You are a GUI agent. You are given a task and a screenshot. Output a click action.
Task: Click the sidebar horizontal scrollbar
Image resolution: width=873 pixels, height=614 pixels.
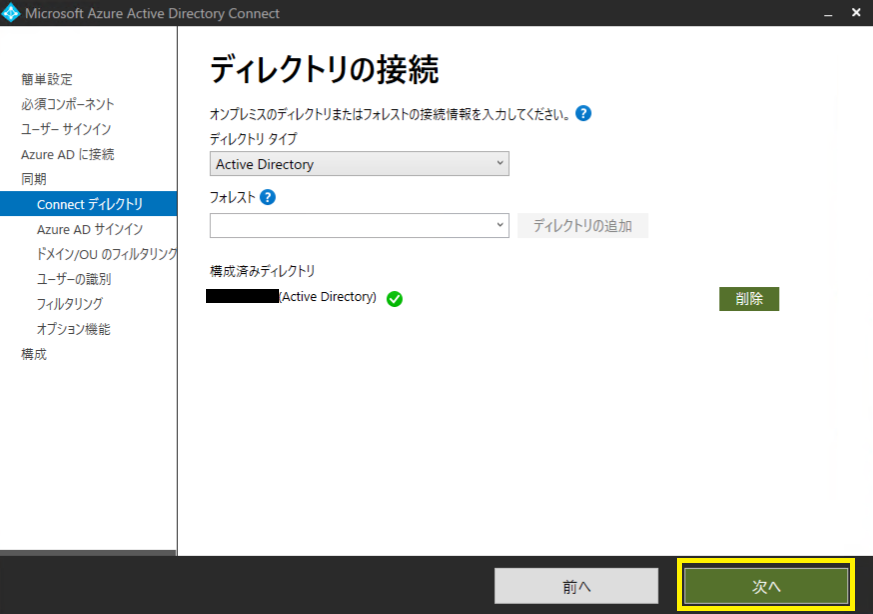(88, 553)
